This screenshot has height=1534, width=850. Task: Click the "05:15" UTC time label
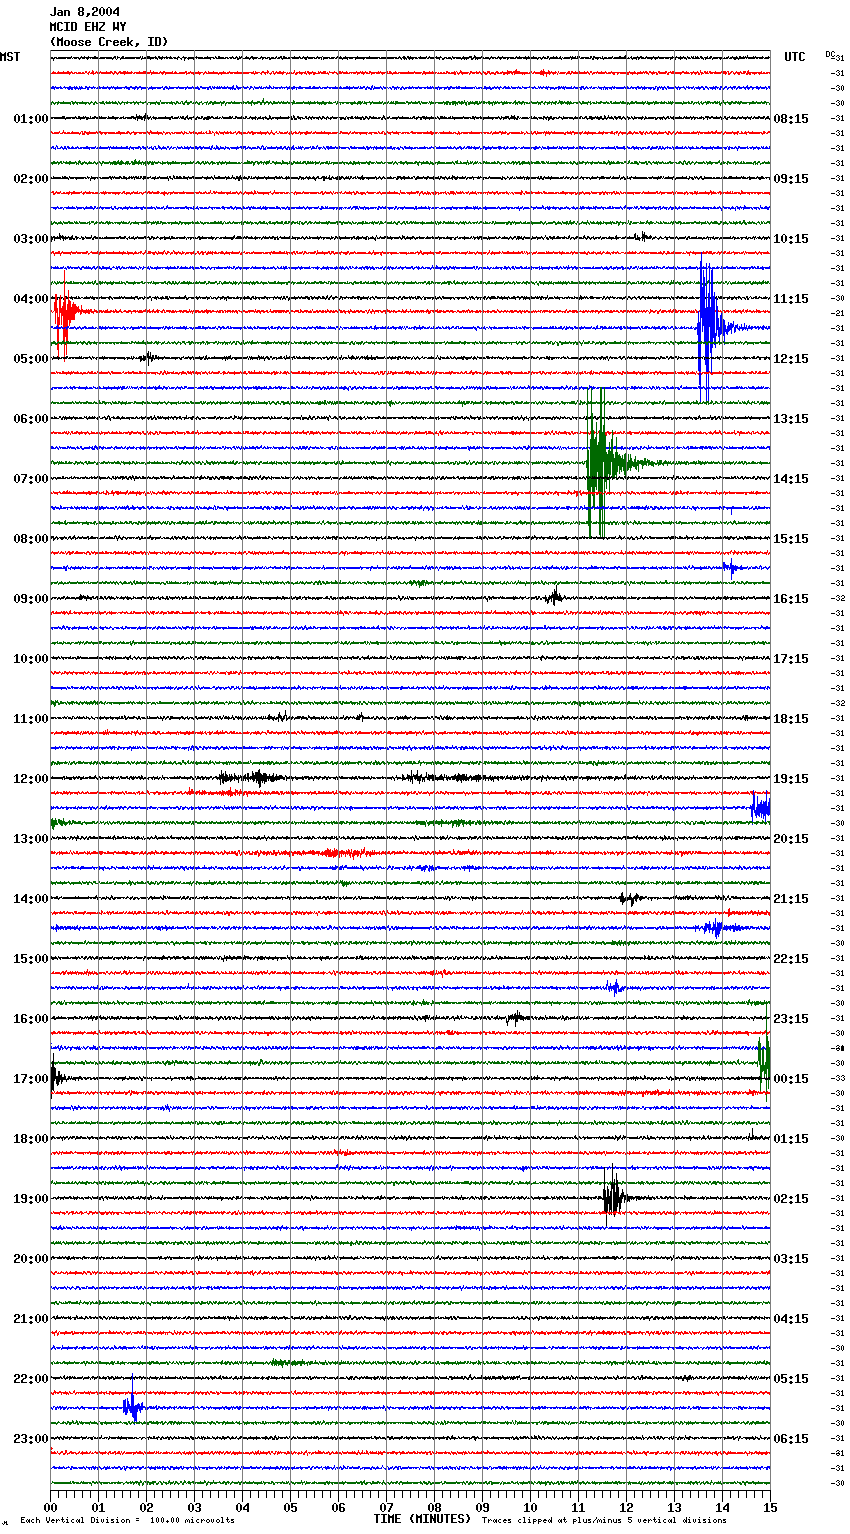[791, 1379]
